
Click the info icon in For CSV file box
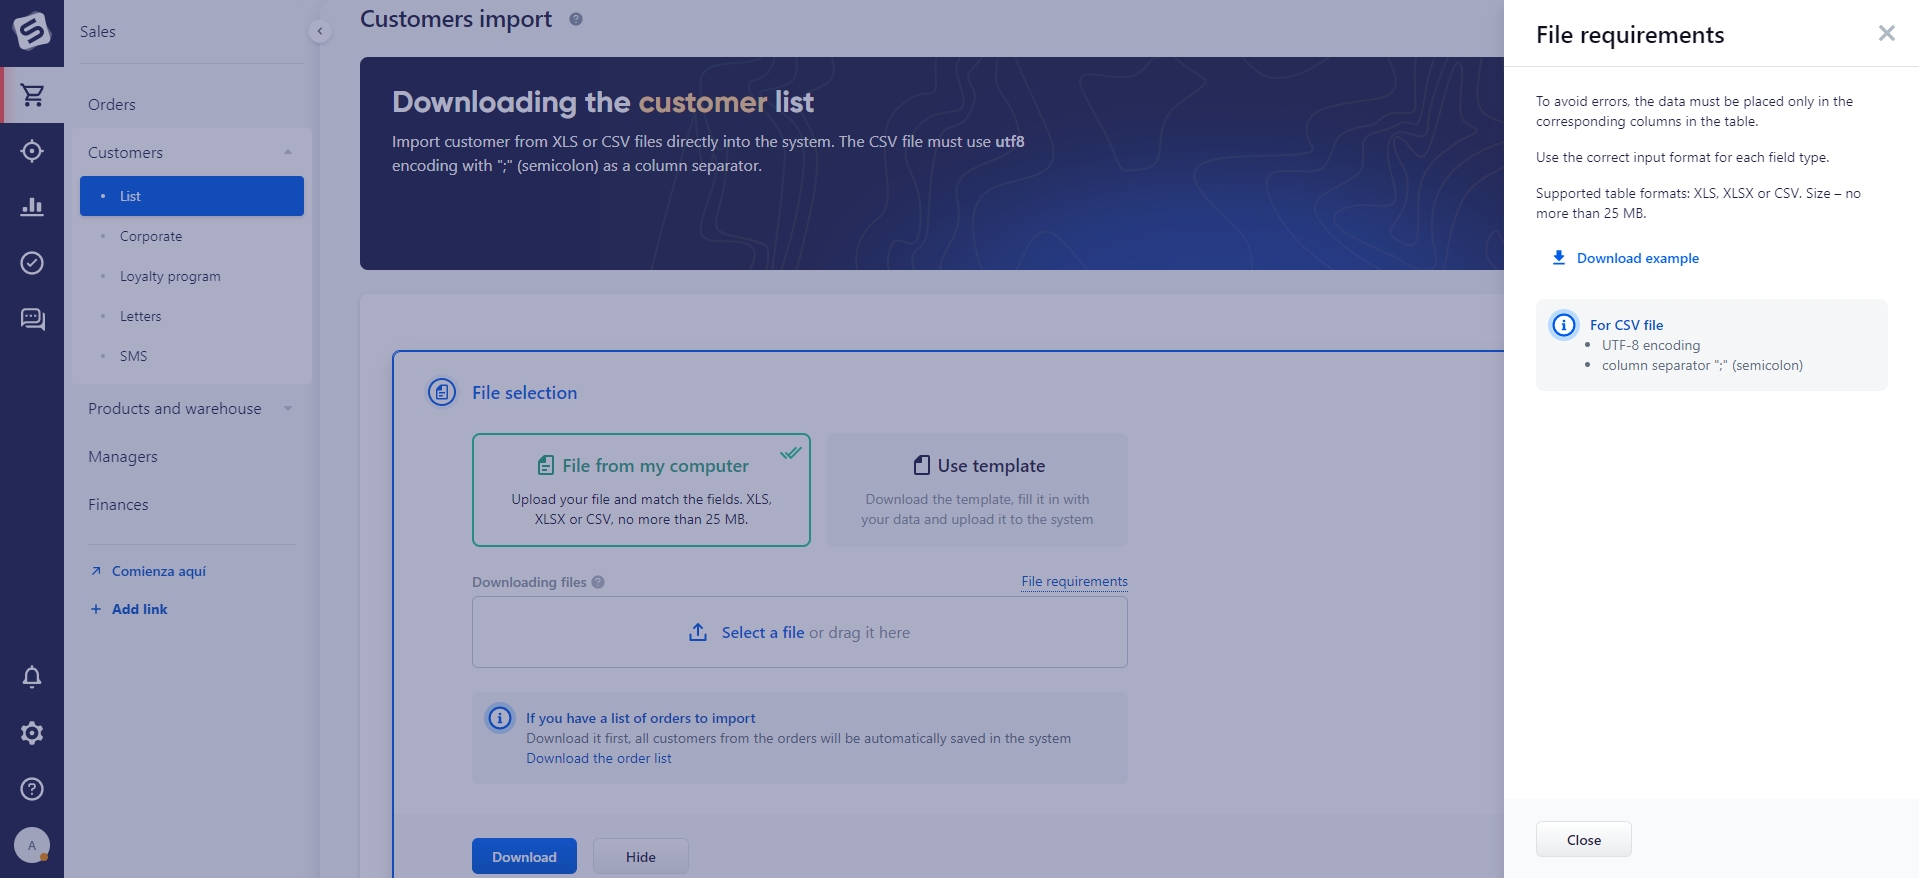coord(1564,325)
